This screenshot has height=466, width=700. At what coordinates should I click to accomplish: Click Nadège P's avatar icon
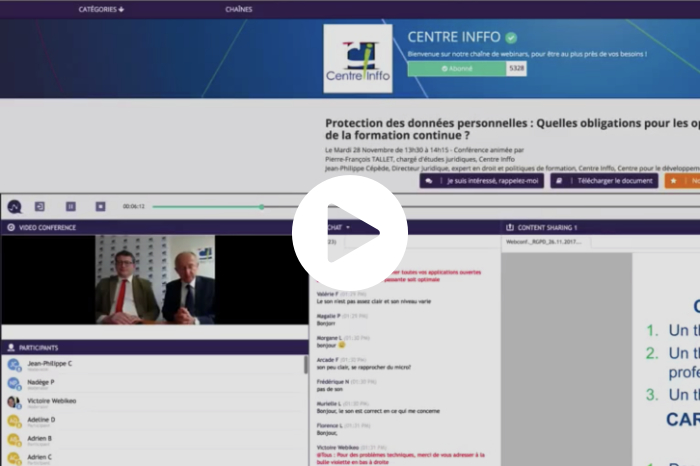pyautogui.click(x=14, y=384)
